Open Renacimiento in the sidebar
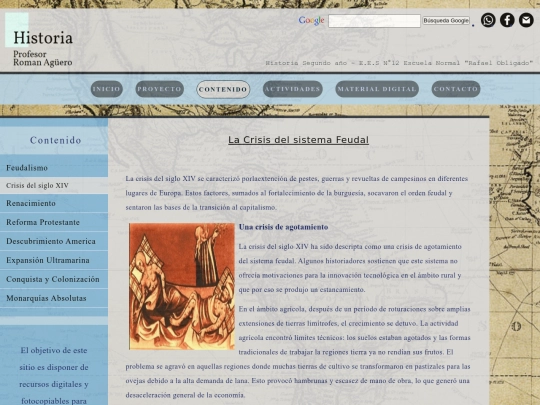 (54, 203)
